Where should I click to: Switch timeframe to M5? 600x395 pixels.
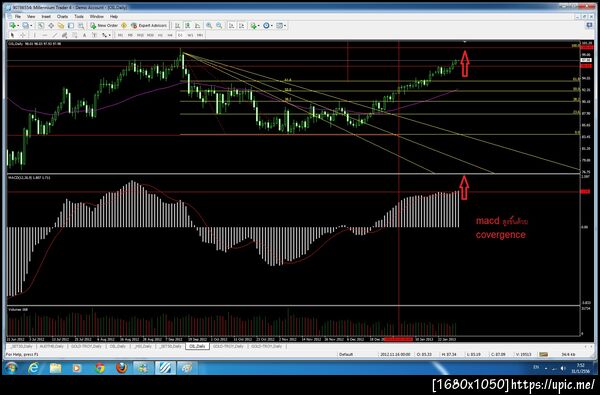pos(130,35)
